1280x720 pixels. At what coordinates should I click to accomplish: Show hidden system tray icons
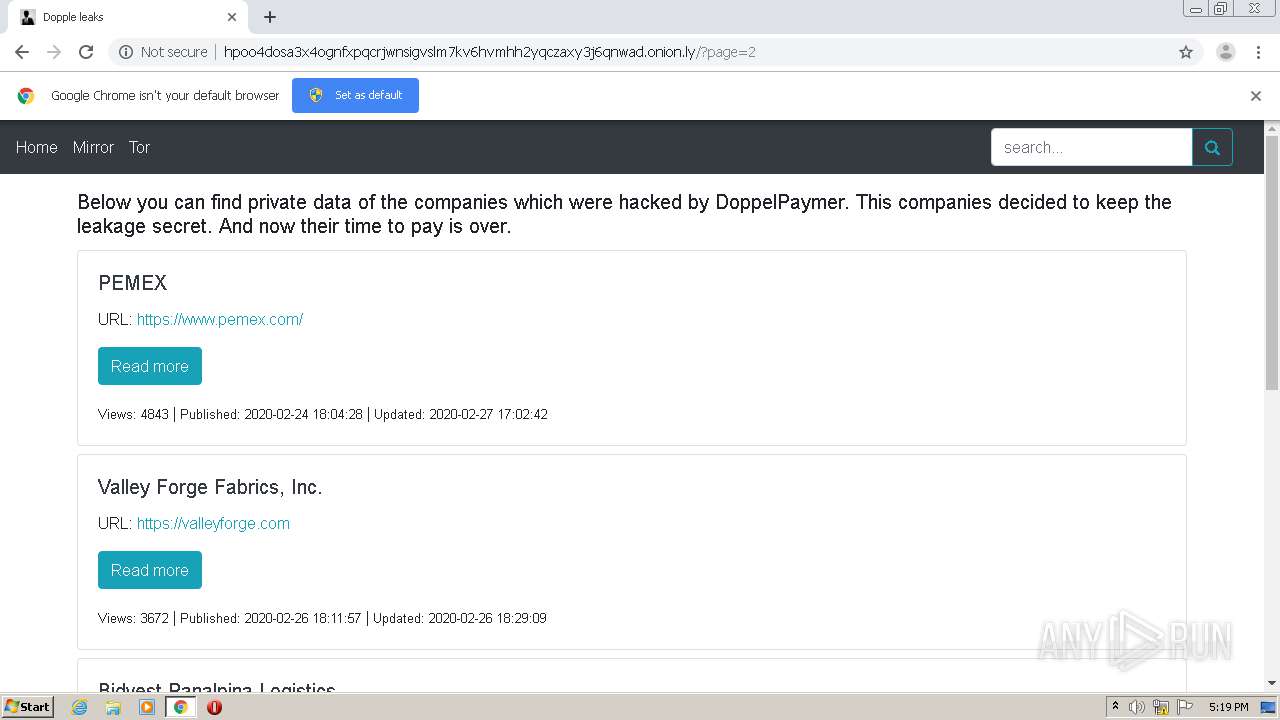tap(1115, 707)
